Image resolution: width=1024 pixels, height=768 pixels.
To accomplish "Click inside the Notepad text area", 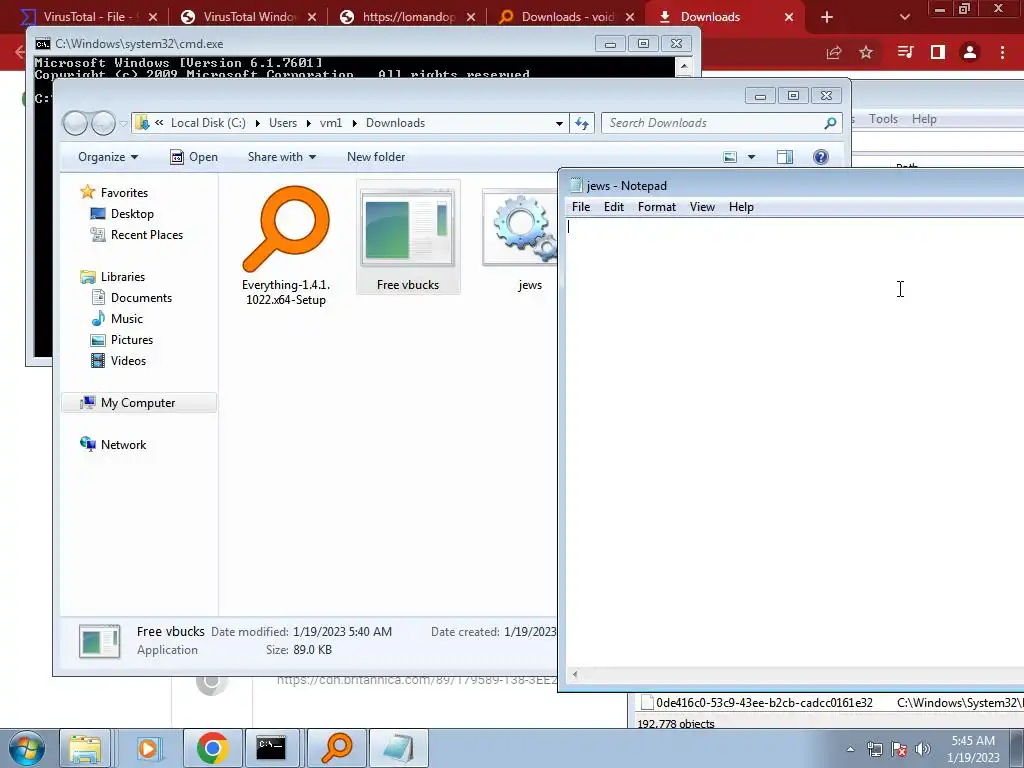I will [x=794, y=442].
